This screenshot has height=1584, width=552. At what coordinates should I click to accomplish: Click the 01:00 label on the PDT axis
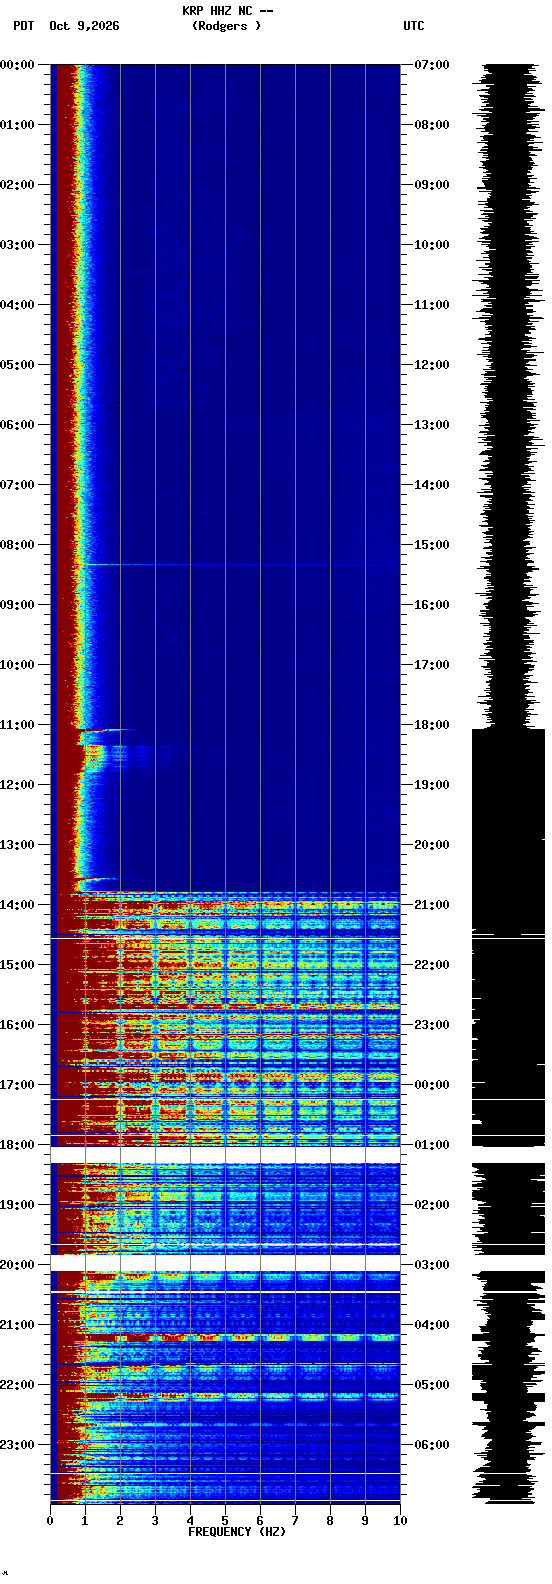pos(17,125)
